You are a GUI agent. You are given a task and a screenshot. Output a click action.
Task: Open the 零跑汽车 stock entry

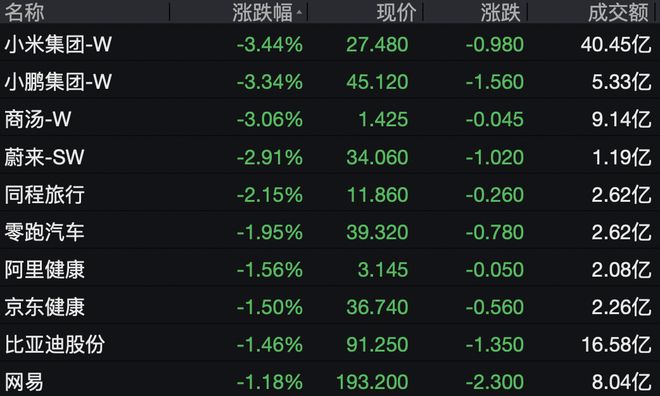(x=330, y=231)
